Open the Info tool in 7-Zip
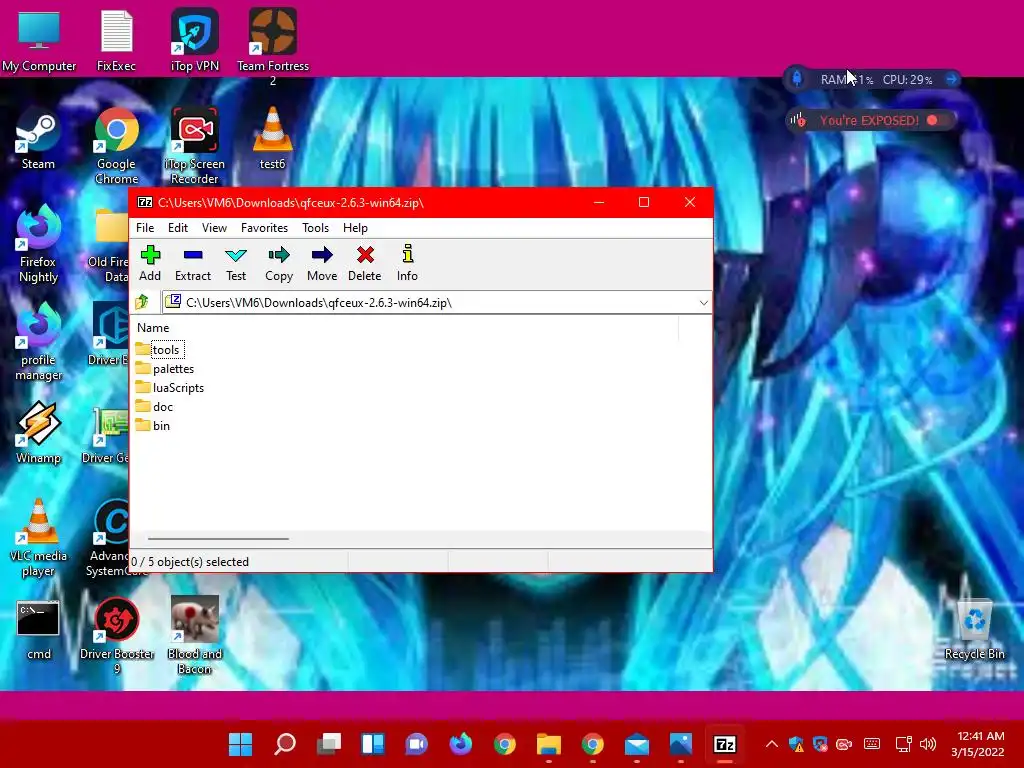This screenshot has height=768, width=1024. point(407,263)
